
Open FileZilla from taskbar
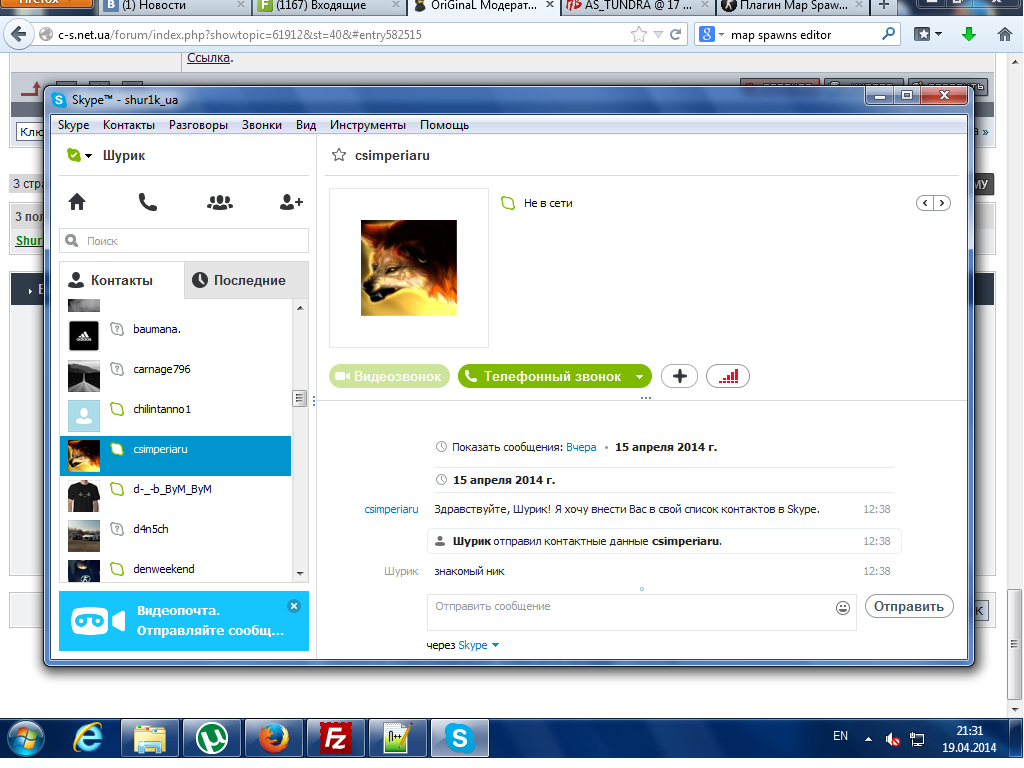[336, 739]
